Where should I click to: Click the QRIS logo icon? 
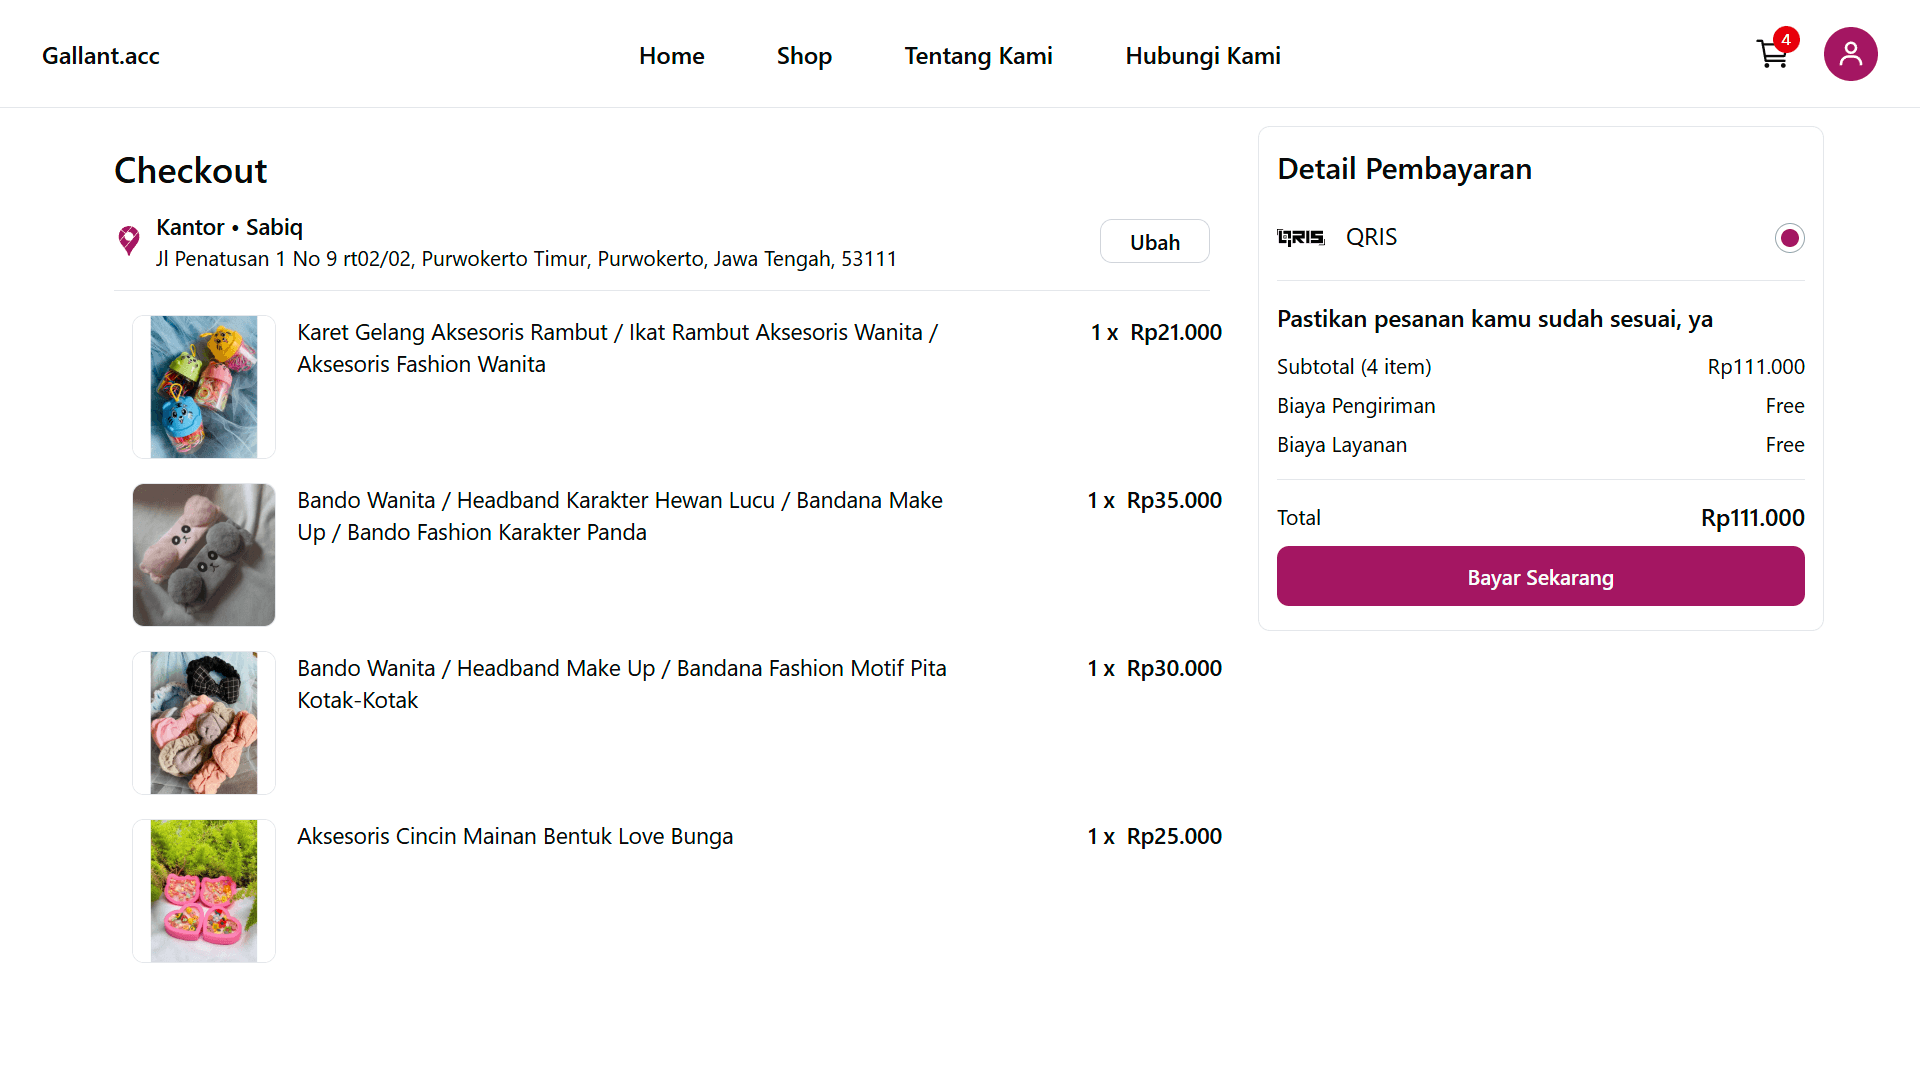(1301, 237)
